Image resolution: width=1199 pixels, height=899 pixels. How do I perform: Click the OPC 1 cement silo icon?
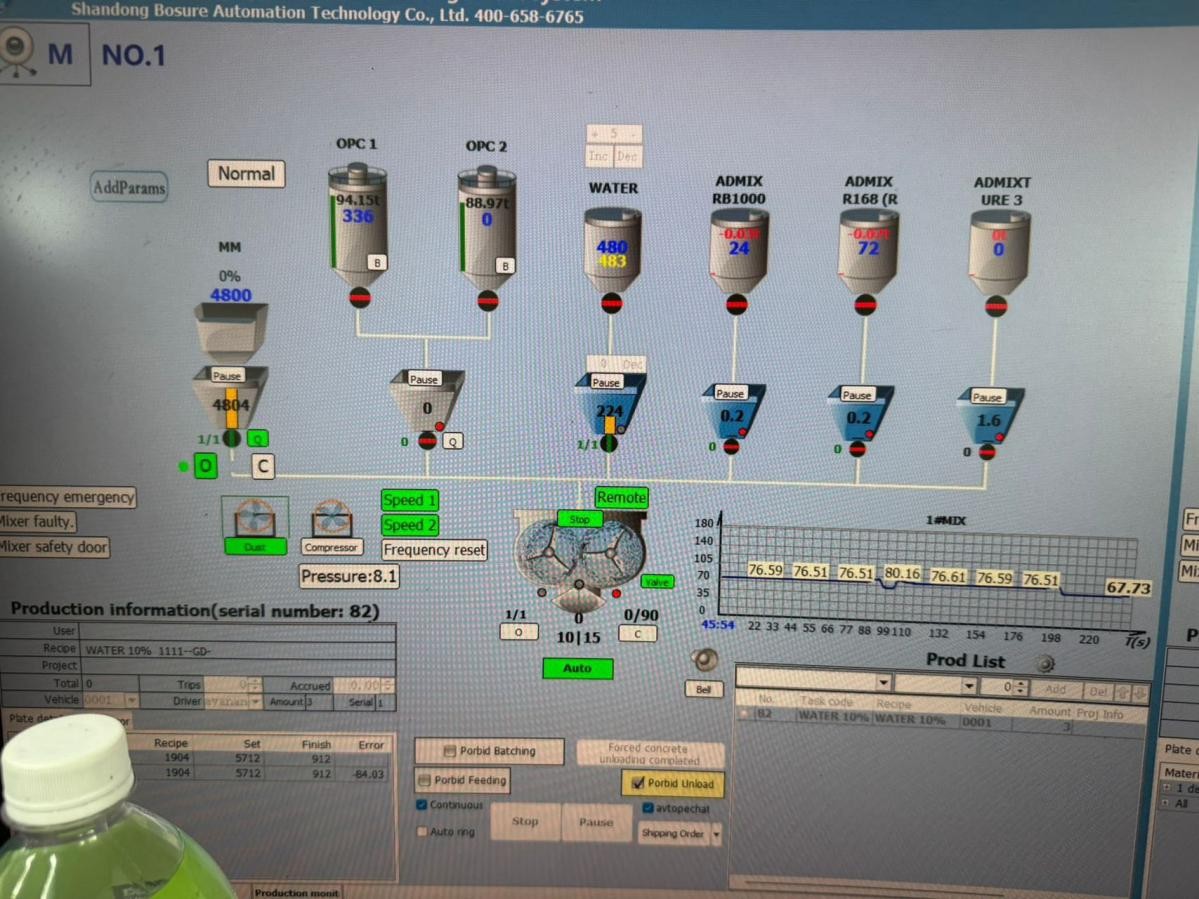(x=357, y=227)
